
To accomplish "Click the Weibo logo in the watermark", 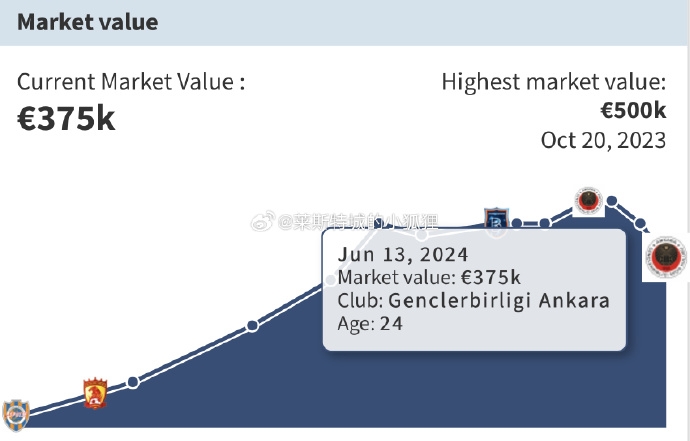I will tap(263, 221).
